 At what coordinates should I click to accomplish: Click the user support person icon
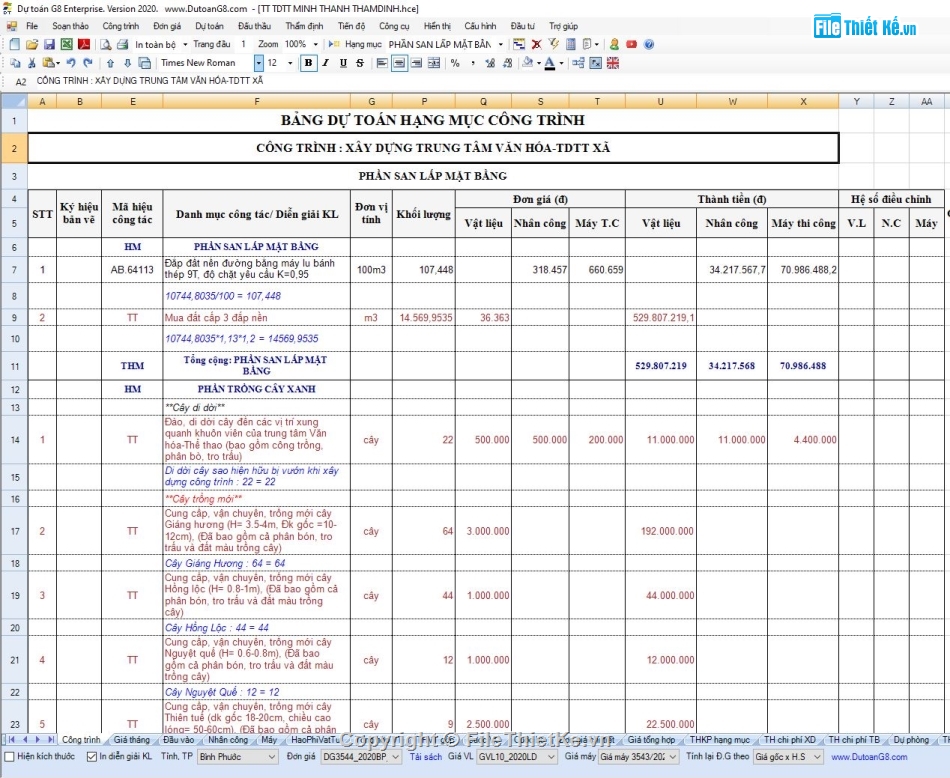click(614, 44)
